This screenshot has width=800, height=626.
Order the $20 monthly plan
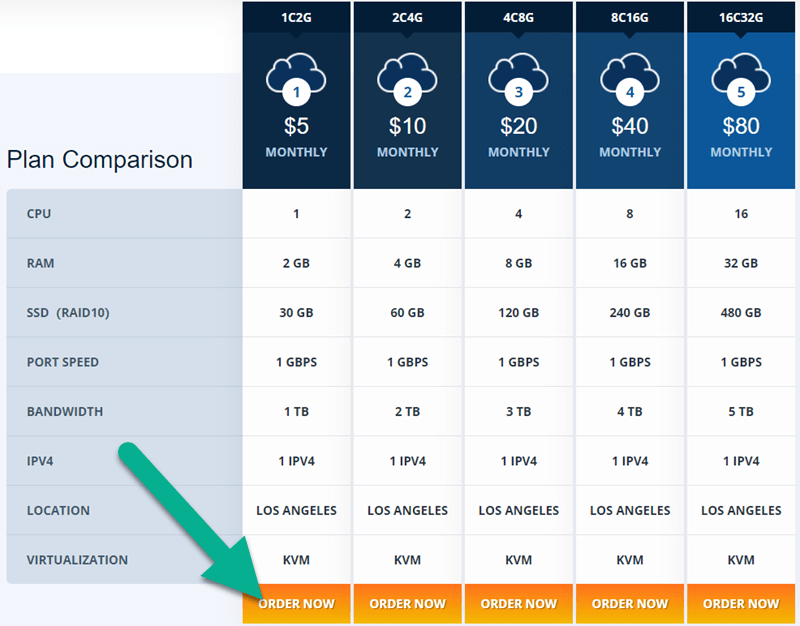click(x=518, y=604)
